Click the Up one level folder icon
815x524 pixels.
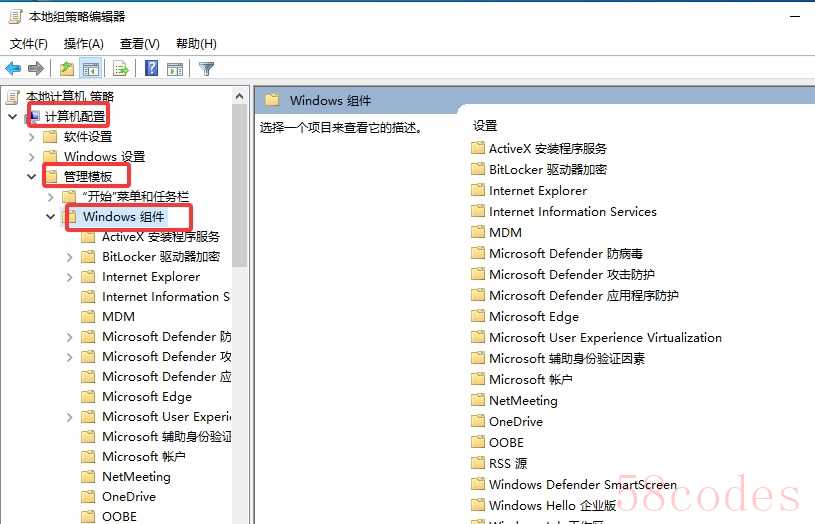point(67,68)
